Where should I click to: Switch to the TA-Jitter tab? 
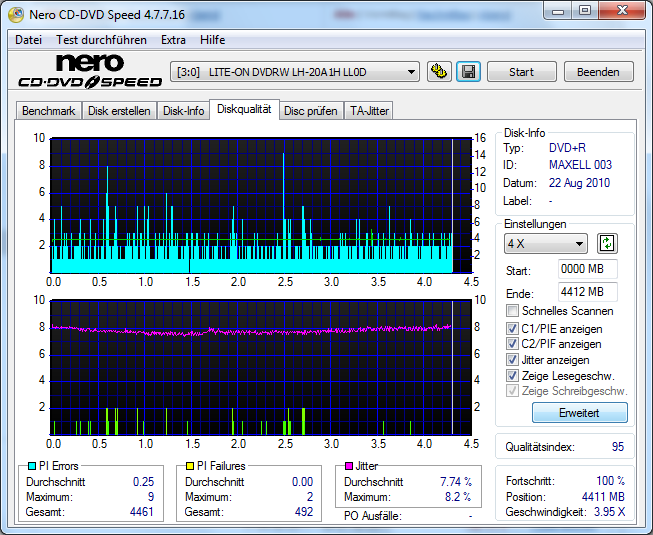pyautogui.click(x=369, y=111)
